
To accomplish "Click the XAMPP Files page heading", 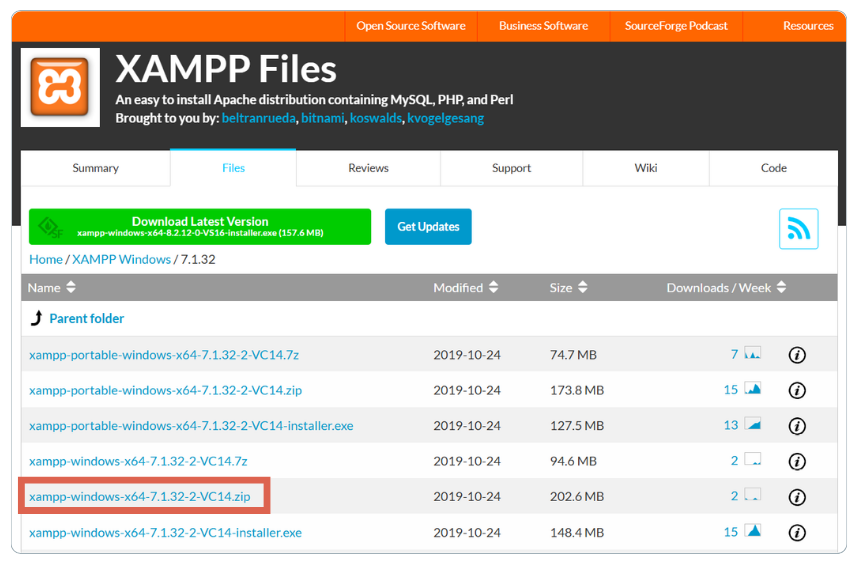I will (x=226, y=69).
